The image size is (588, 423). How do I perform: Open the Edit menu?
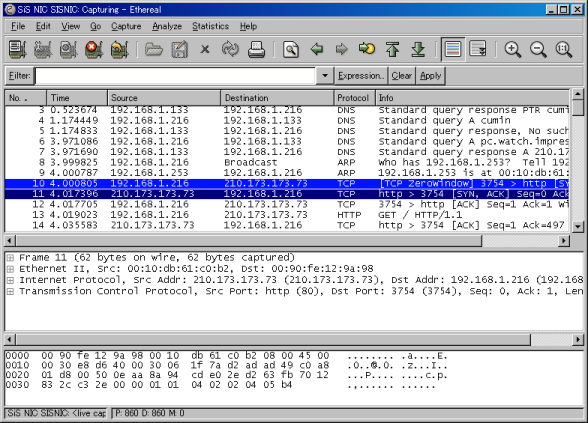43,26
